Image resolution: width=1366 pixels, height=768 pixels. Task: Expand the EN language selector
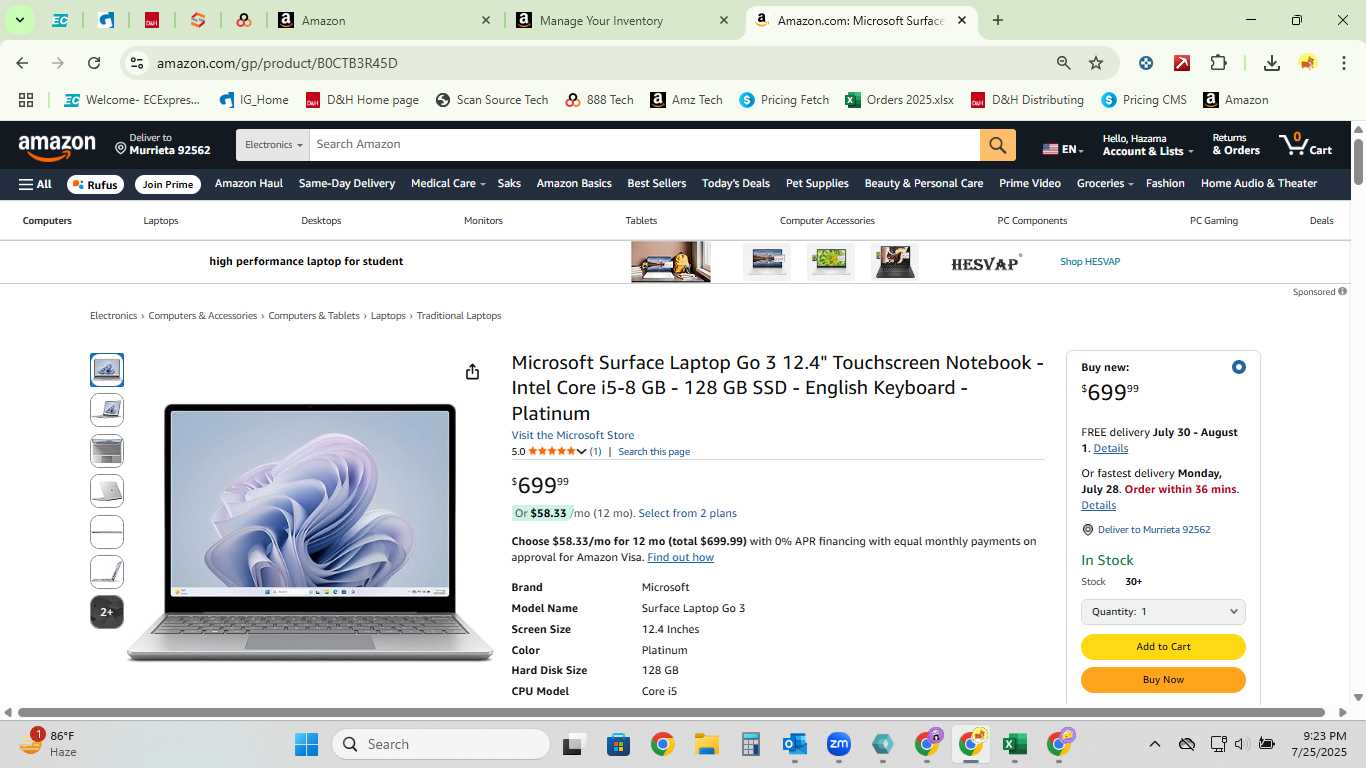click(1063, 149)
